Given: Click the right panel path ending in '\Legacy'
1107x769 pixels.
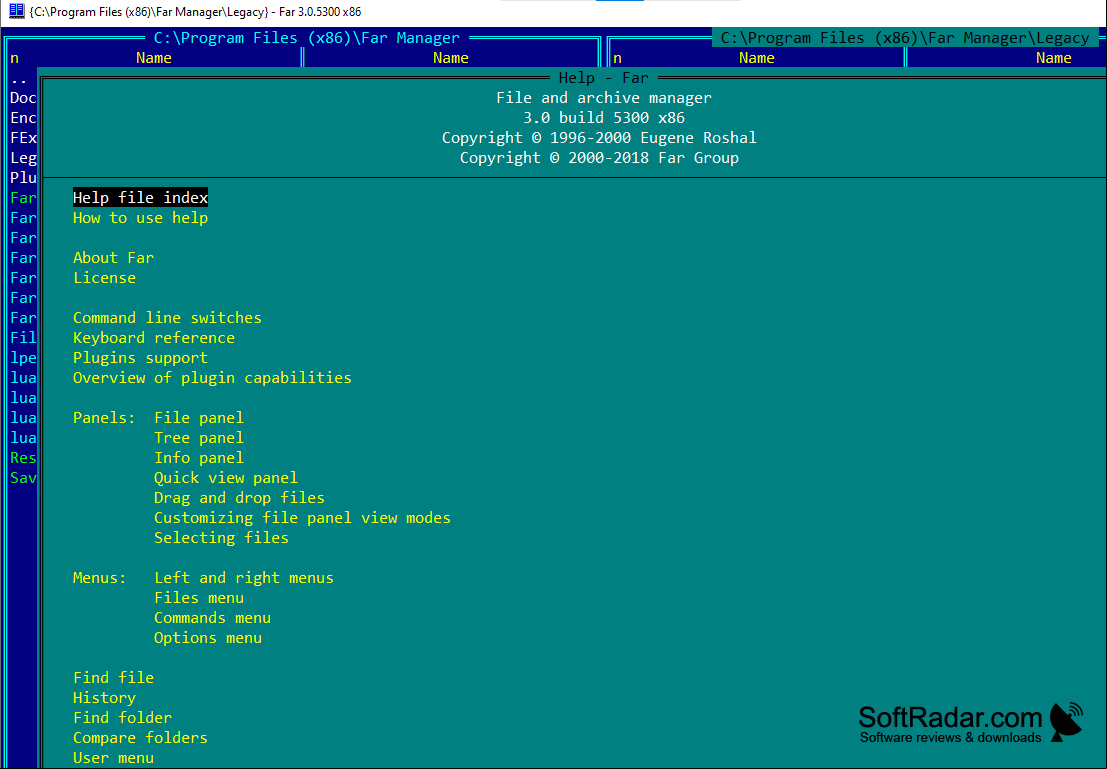Looking at the screenshot, I should pos(905,38).
